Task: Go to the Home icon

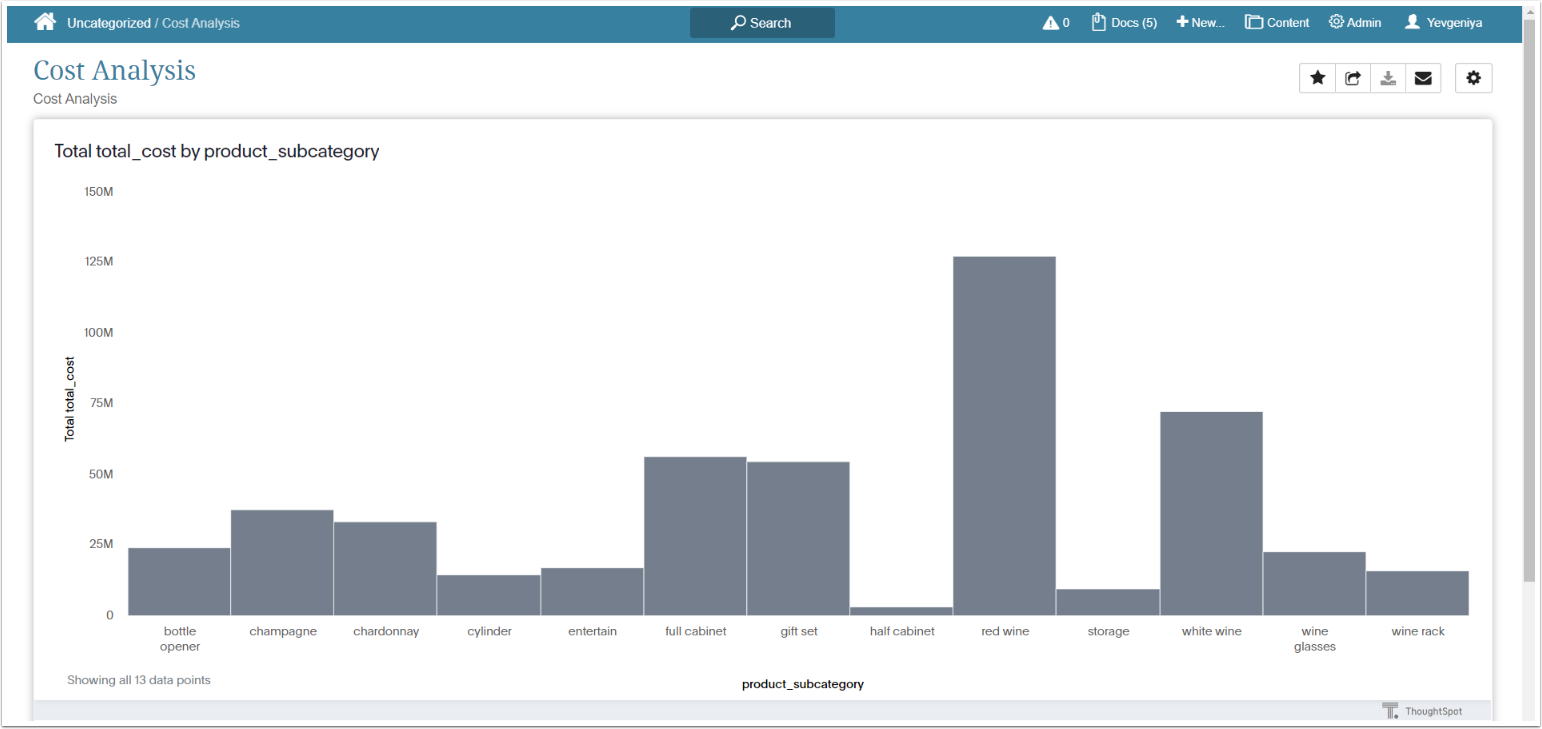Action: point(44,22)
